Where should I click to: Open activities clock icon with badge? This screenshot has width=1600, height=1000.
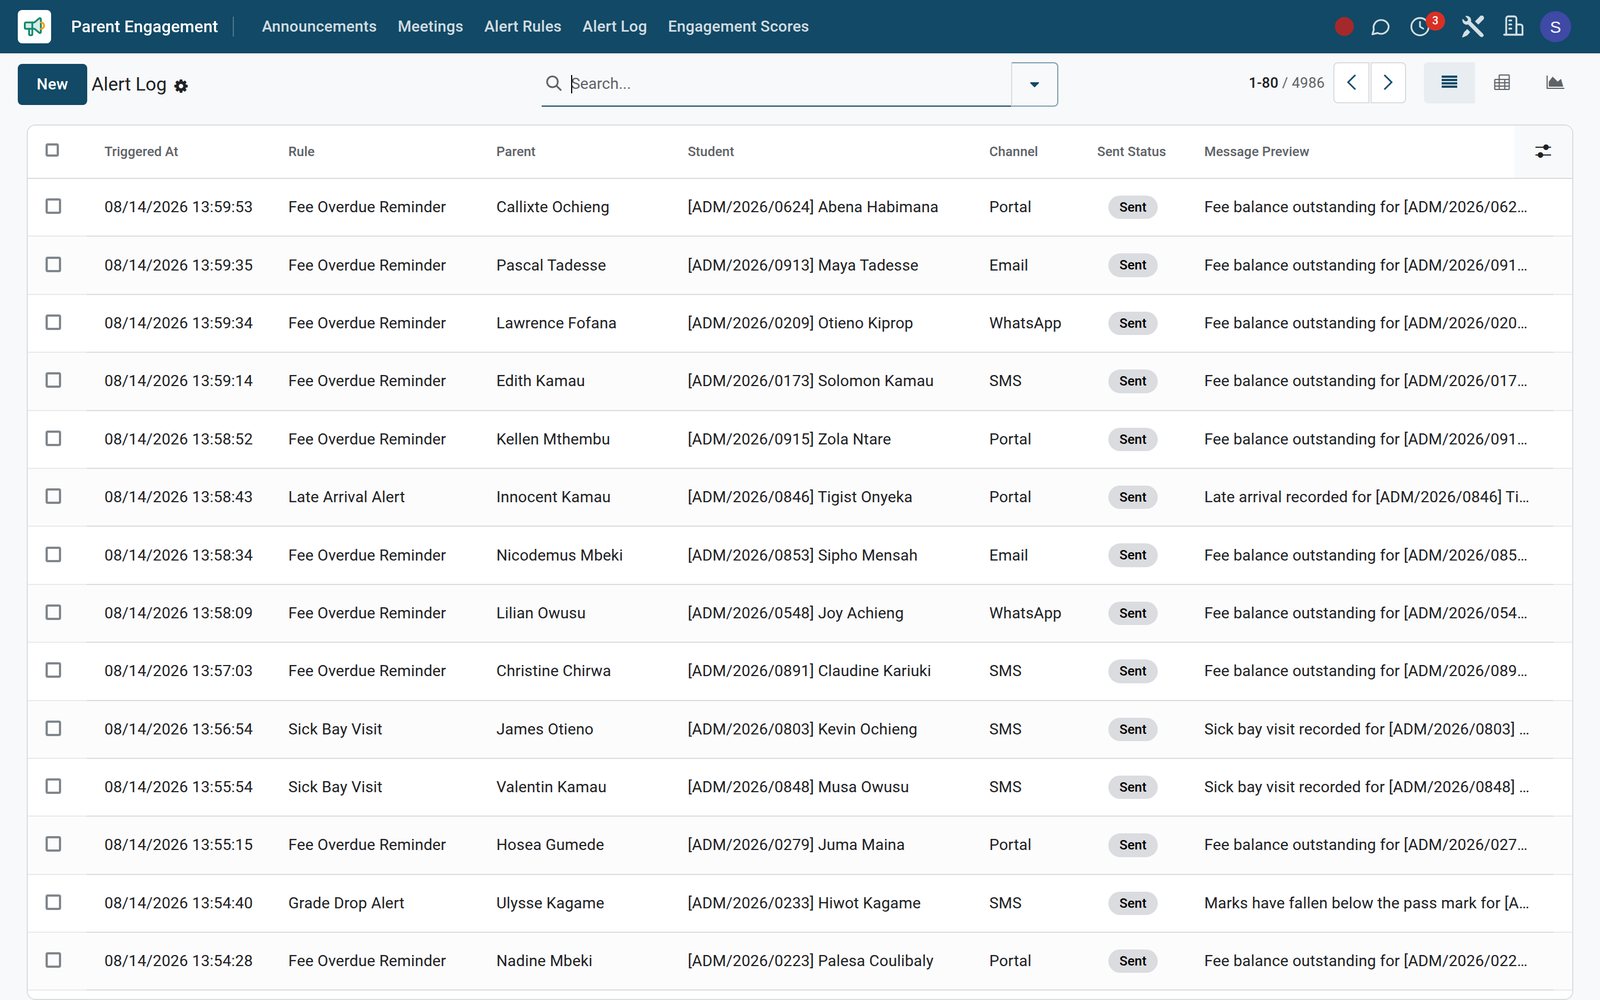coord(1421,26)
